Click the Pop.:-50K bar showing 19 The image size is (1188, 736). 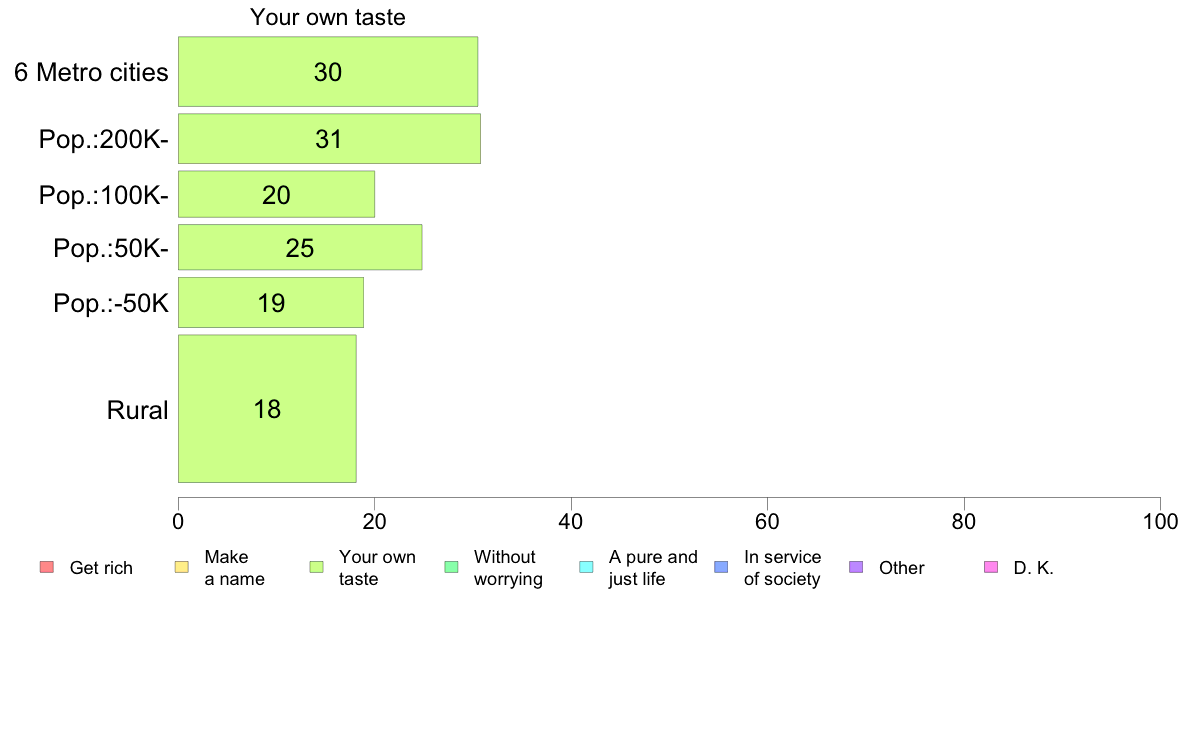coord(271,302)
